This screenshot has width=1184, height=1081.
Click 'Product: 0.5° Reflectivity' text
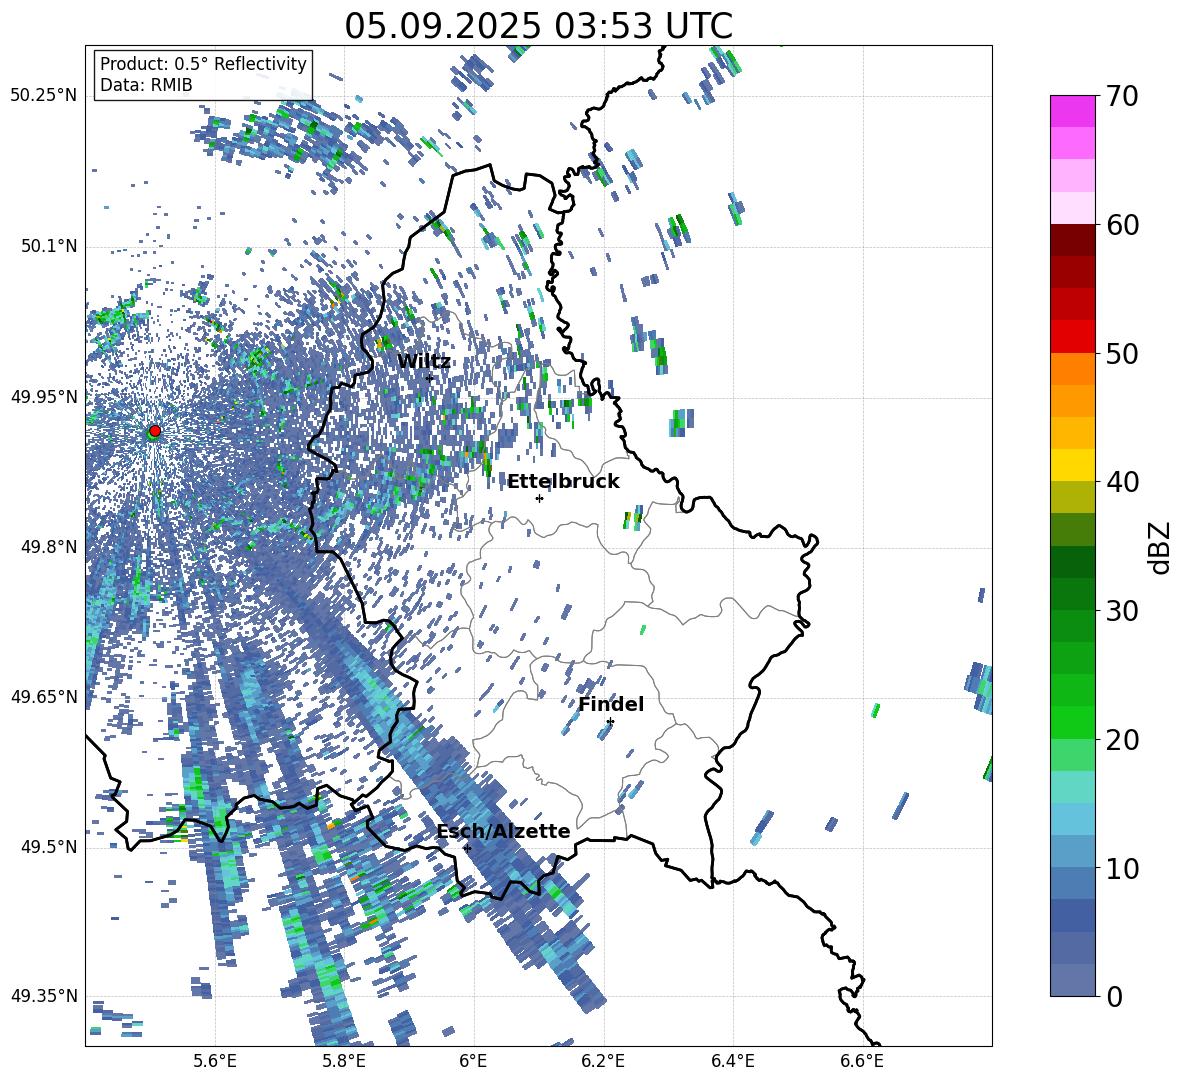pos(203,64)
